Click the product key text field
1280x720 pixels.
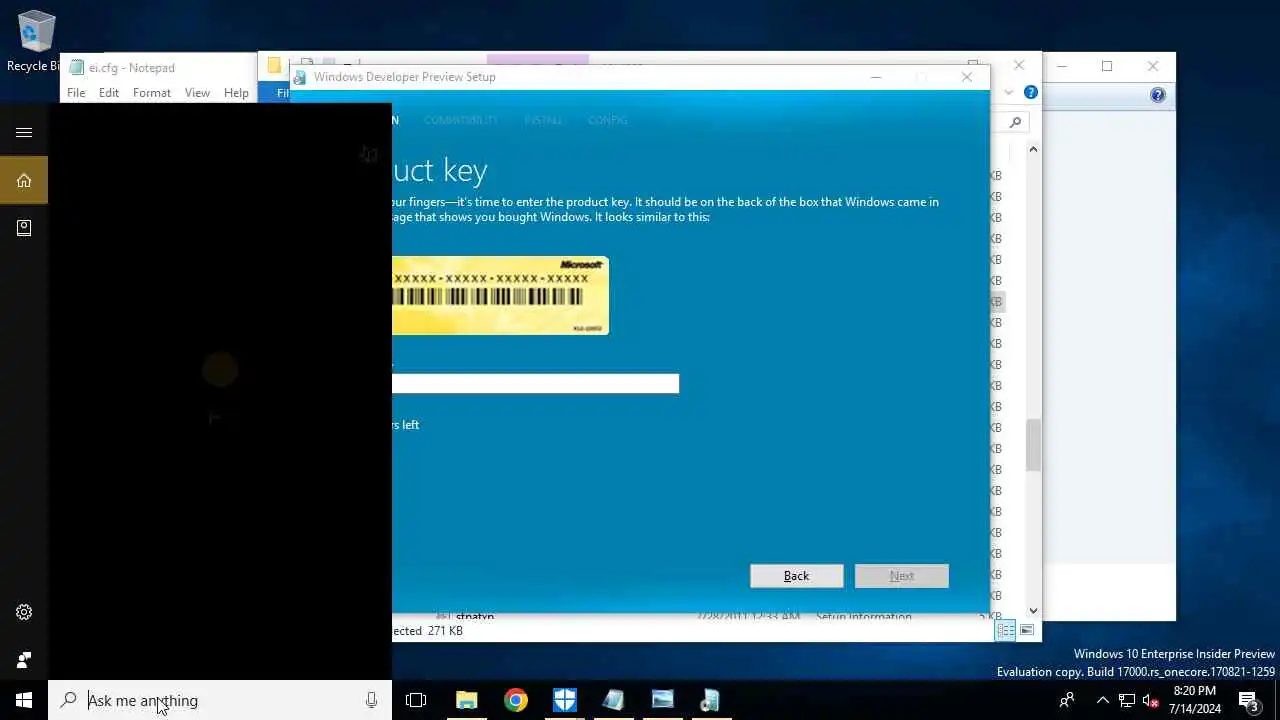click(x=535, y=384)
